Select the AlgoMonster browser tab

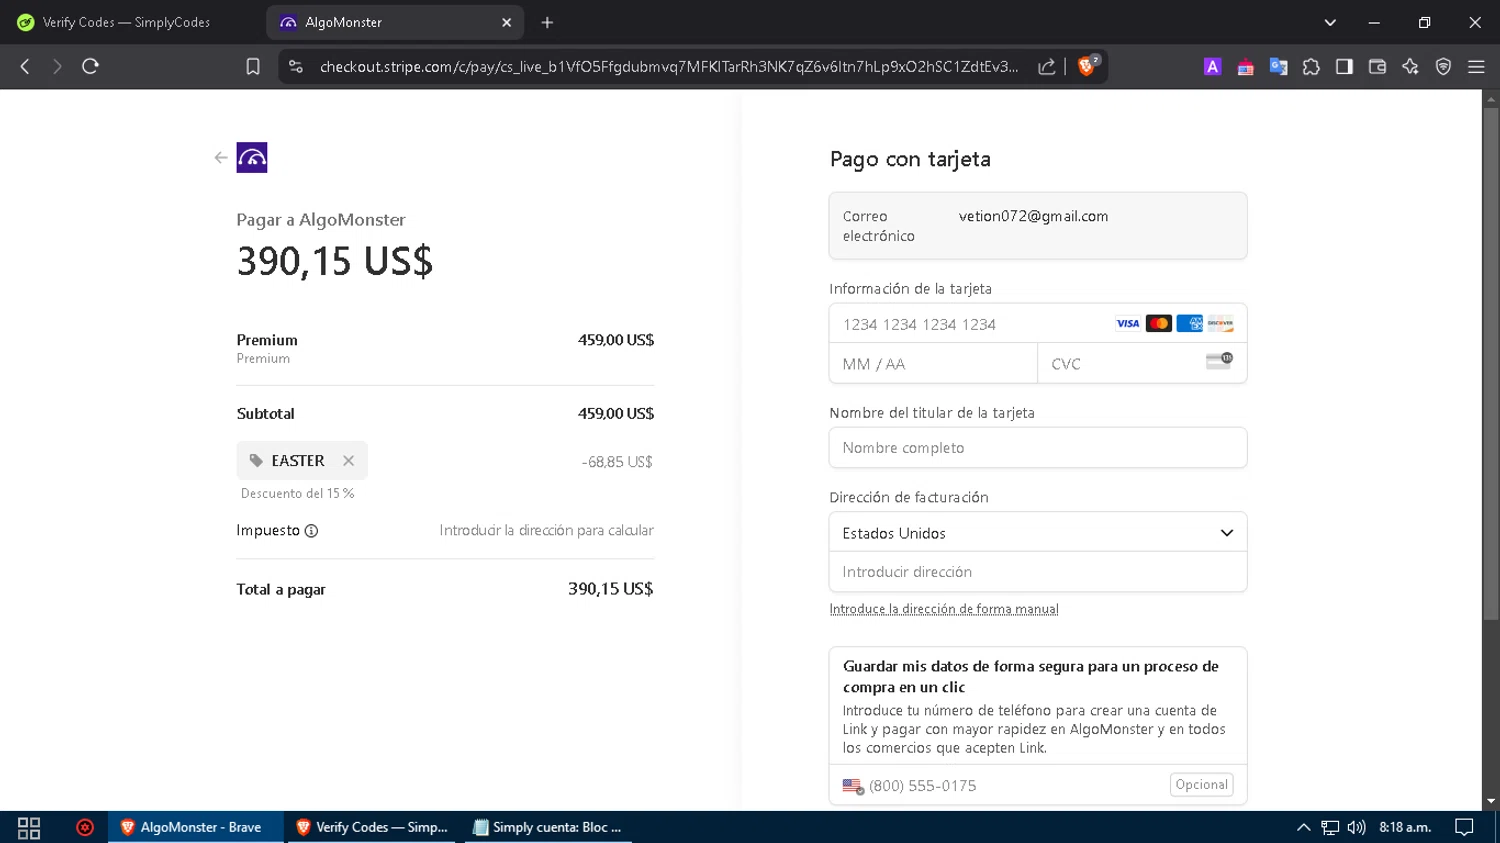[395, 22]
